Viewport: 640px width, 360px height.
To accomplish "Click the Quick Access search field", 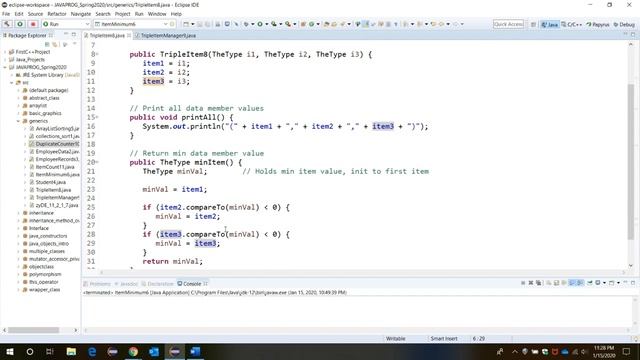I will click(x=508, y=24).
